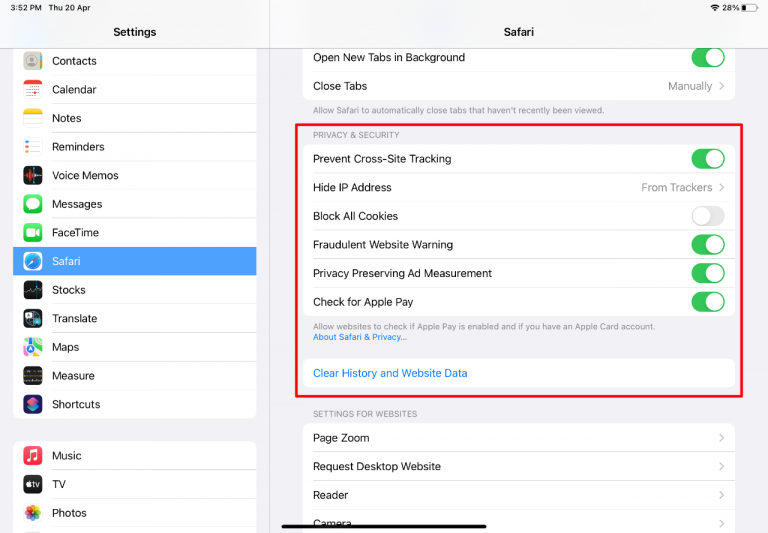
Task: Click the battery status icon
Action: pos(750,7)
